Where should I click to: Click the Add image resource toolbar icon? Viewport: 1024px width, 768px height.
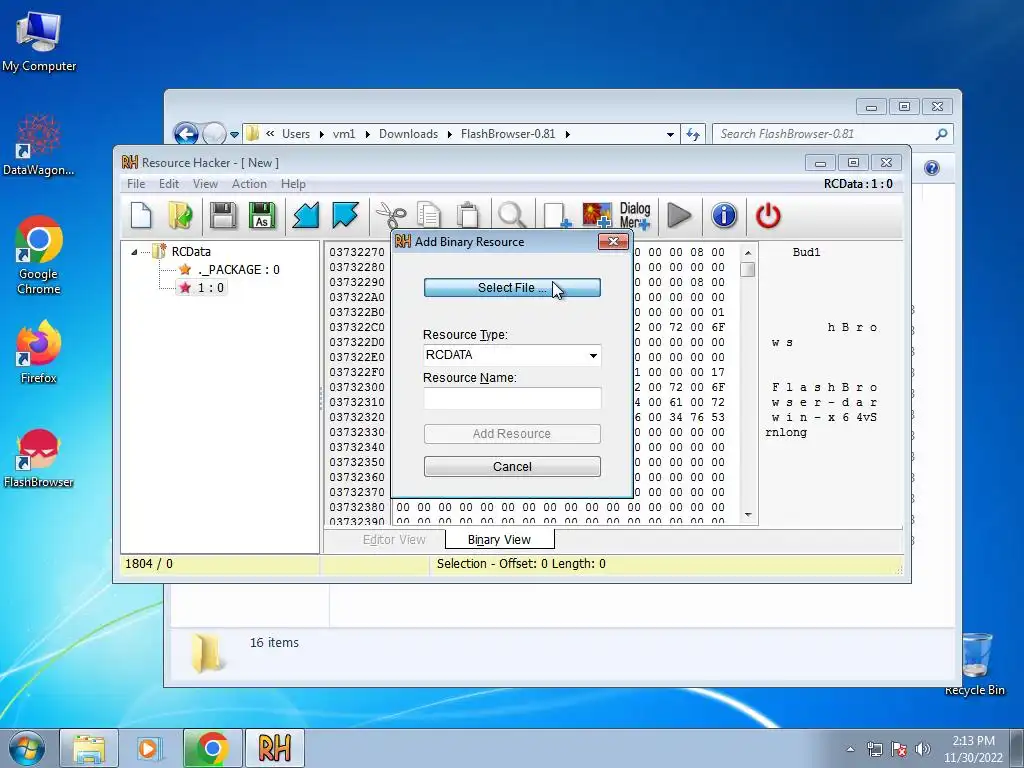pyautogui.click(x=597, y=216)
